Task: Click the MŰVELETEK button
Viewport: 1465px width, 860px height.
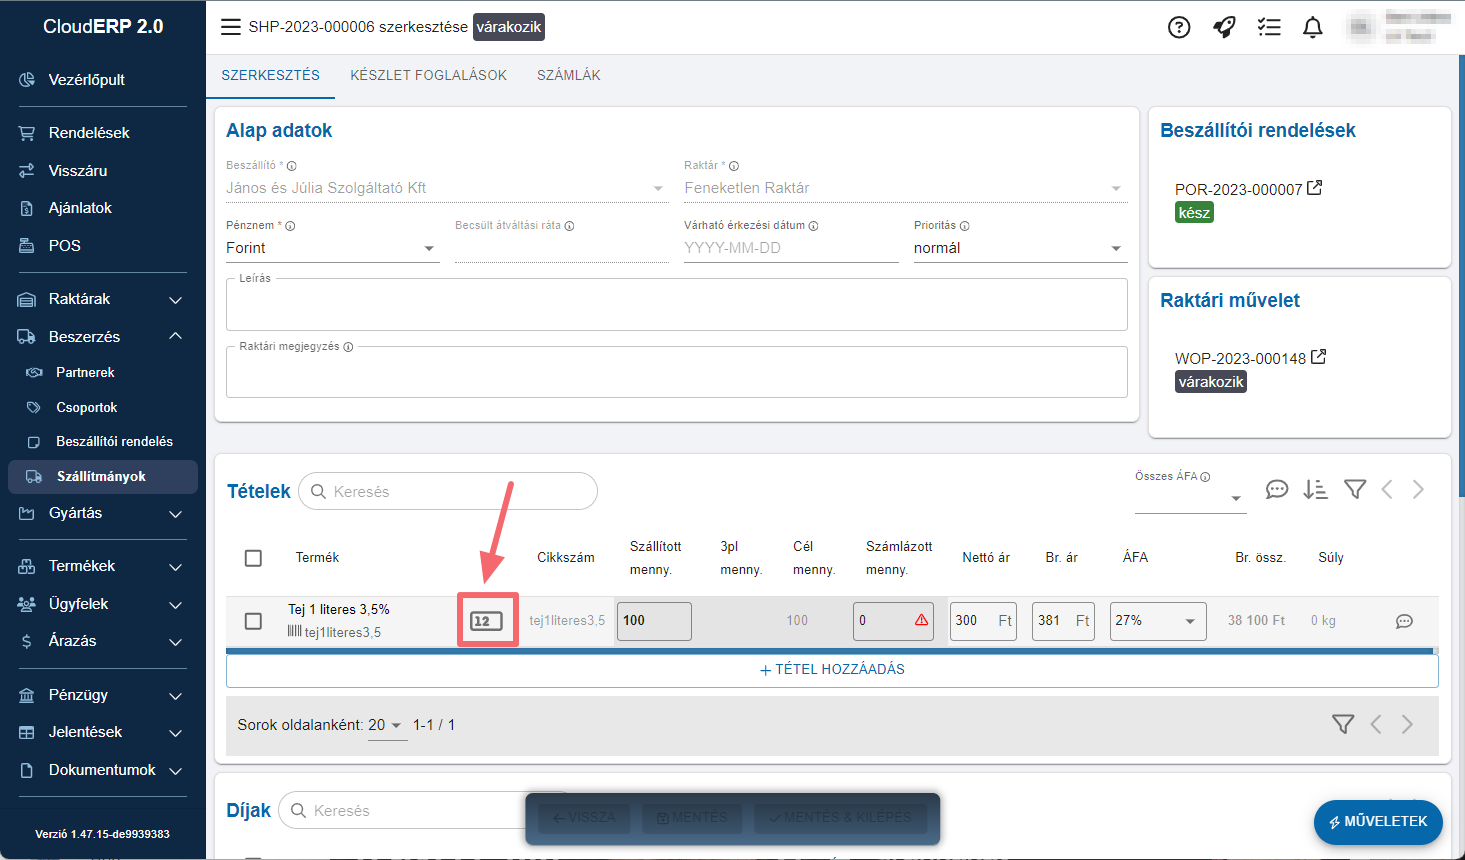Action: [x=1377, y=821]
